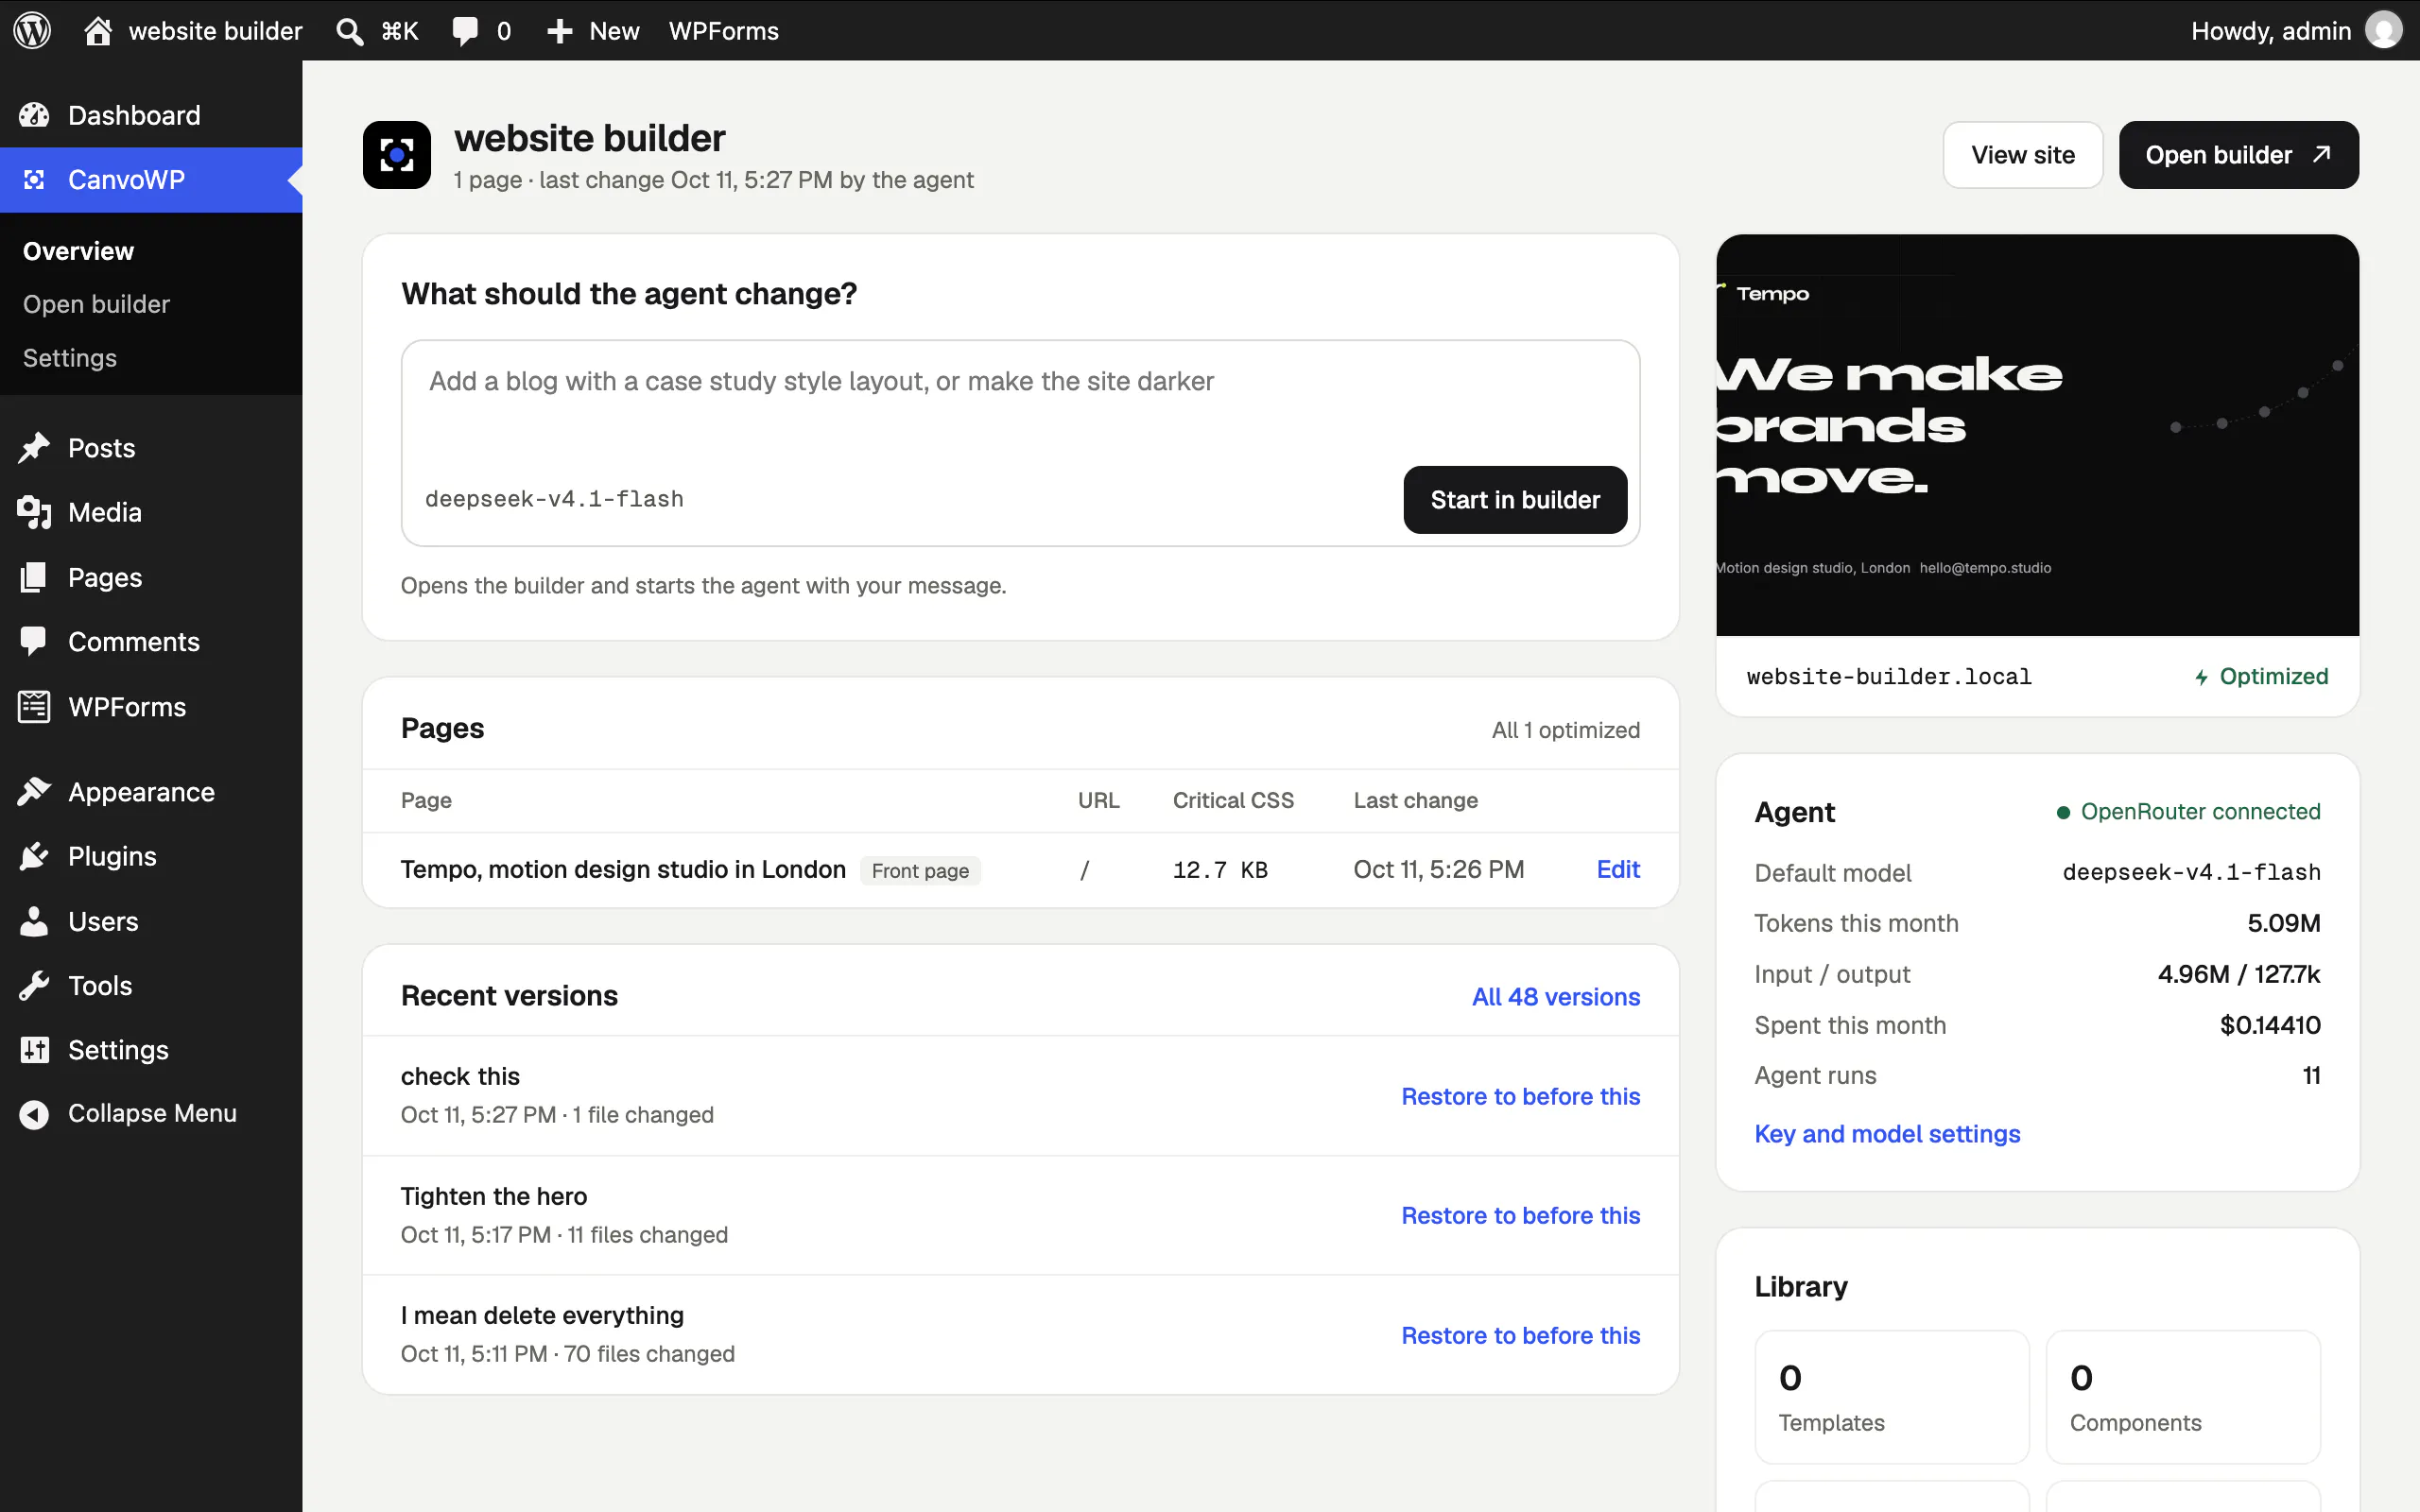Click the Settings sliders icon in sidebar
The image size is (2420, 1512).
point(34,1050)
